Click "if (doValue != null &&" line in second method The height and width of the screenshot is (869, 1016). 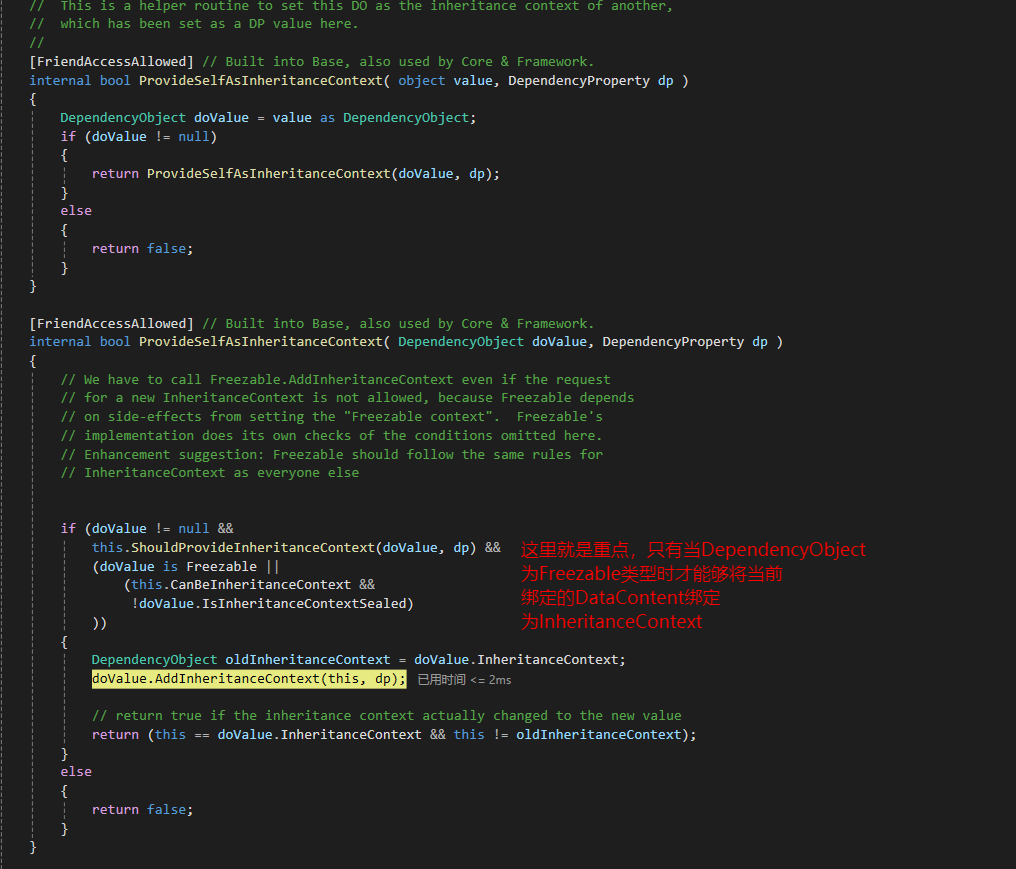pos(147,529)
